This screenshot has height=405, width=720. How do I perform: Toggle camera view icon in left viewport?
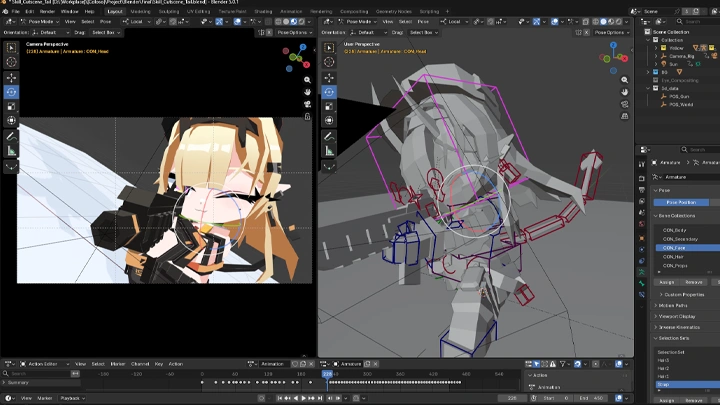tap(307, 104)
